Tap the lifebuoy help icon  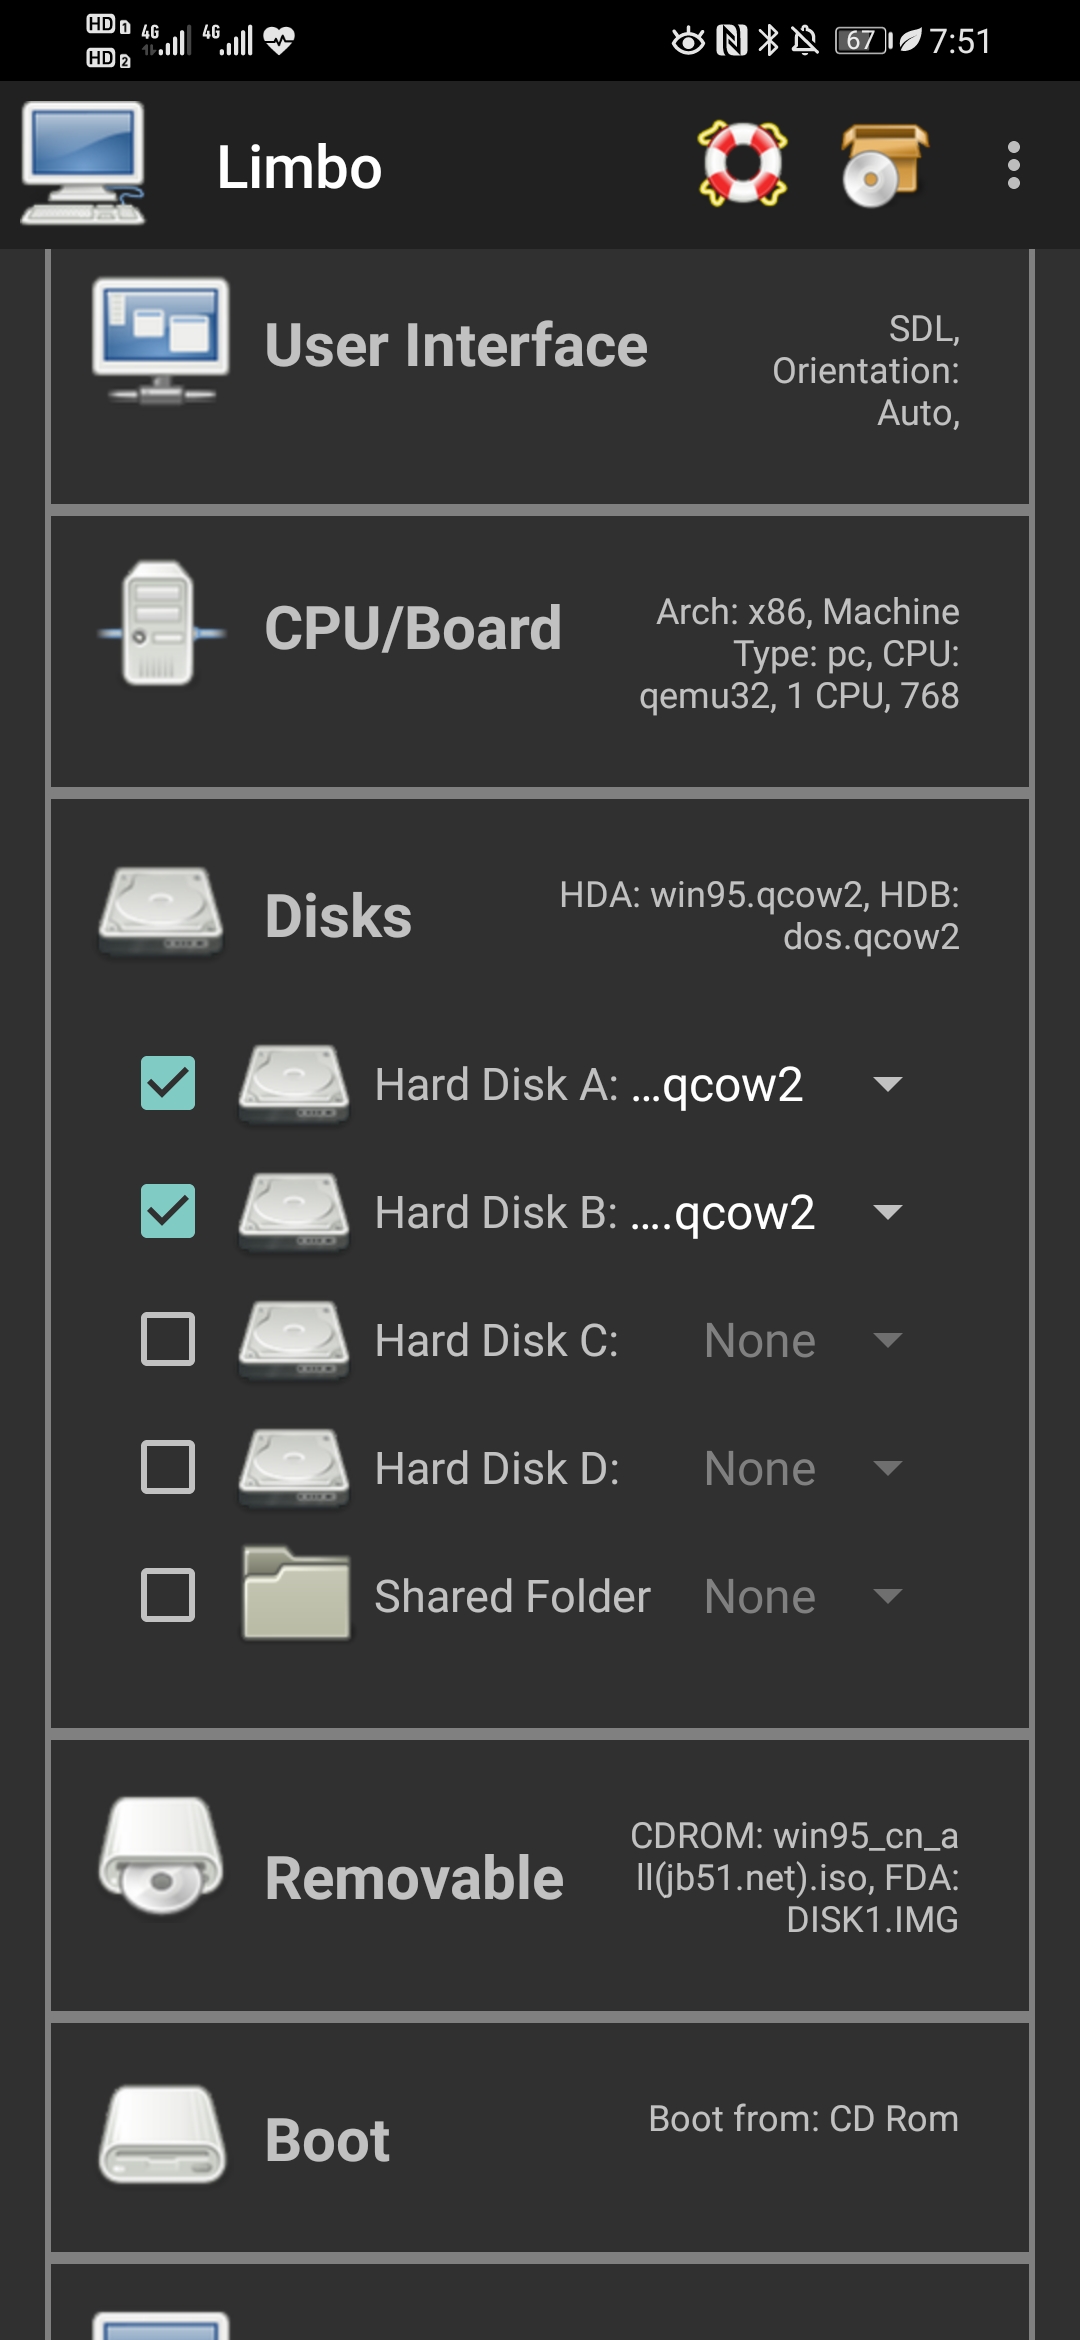[x=742, y=164]
